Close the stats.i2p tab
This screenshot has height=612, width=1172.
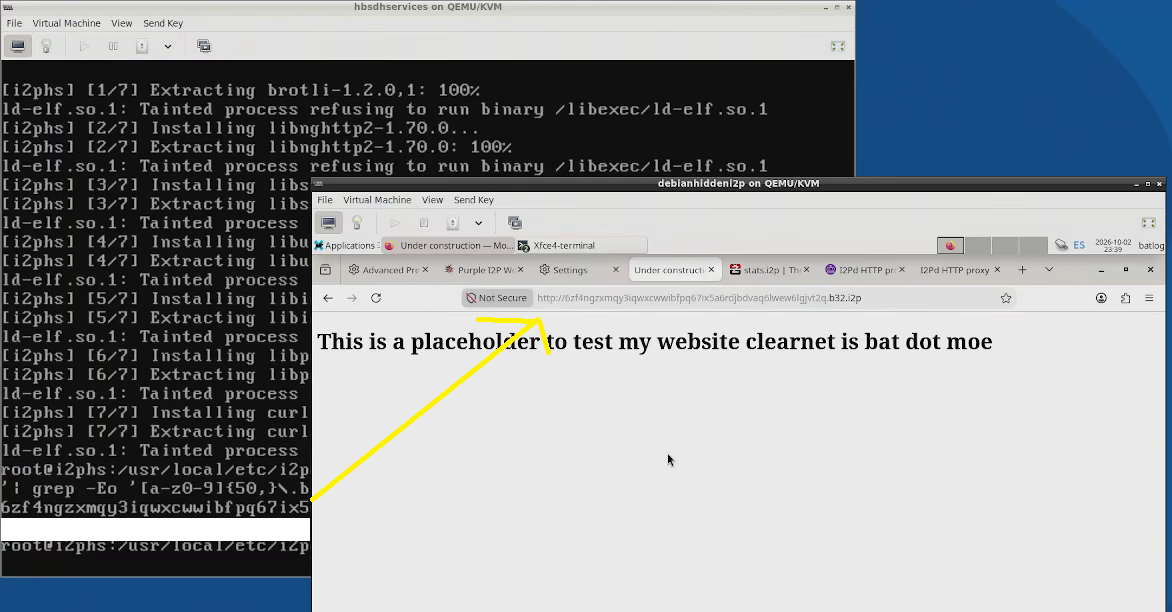806,270
